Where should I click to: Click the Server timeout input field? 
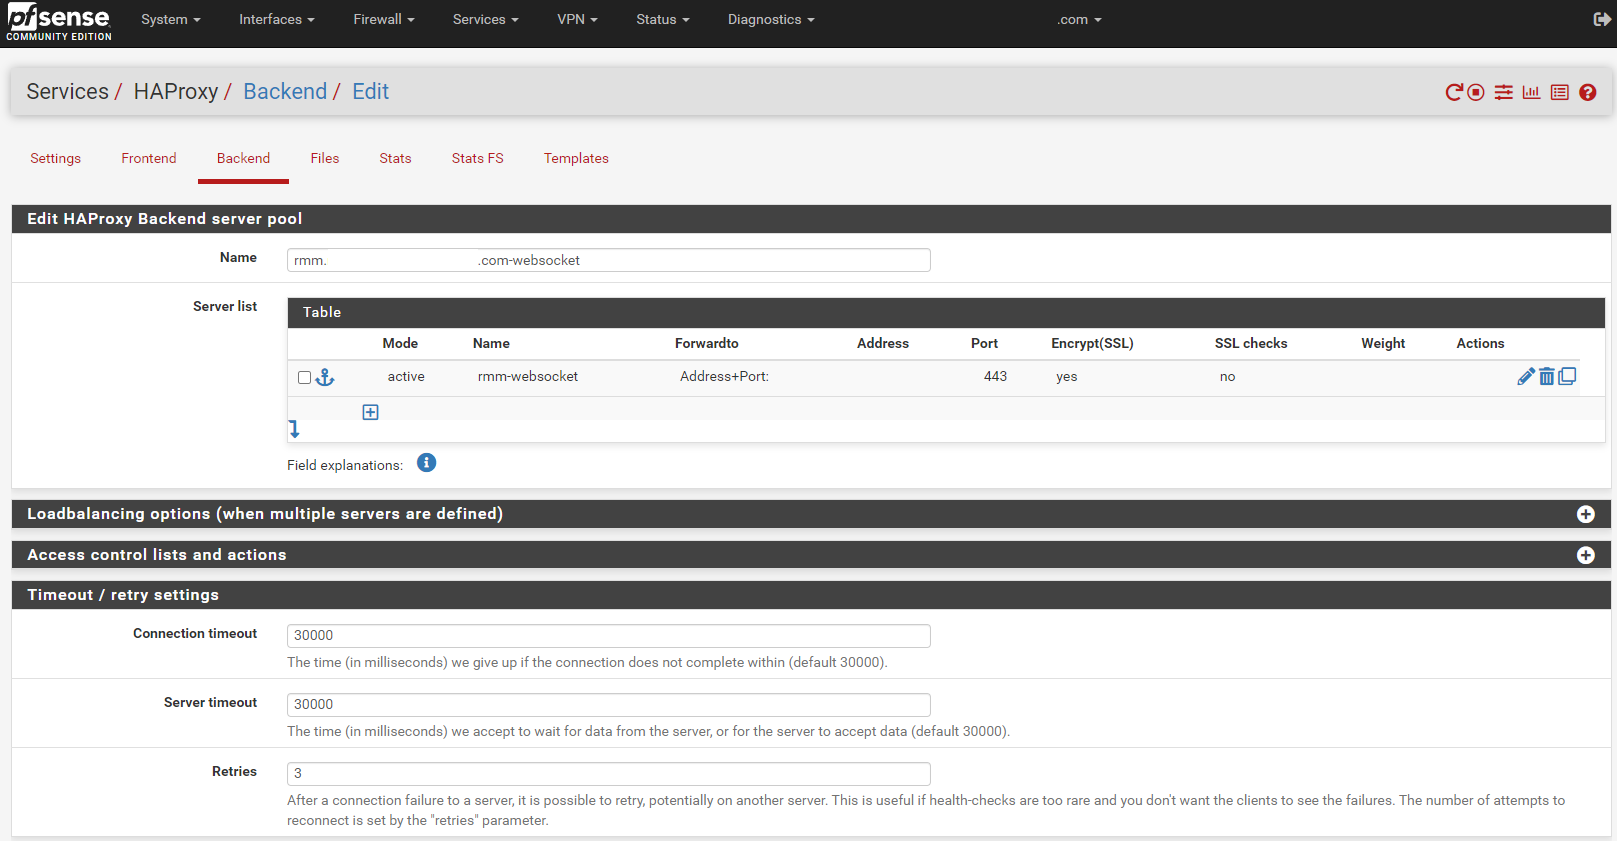609,704
